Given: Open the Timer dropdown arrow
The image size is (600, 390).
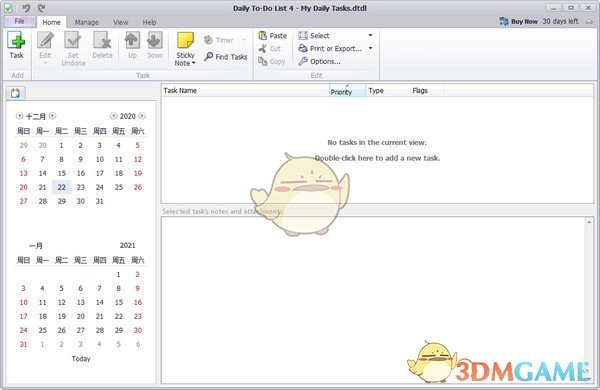Looking at the screenshot, I should pos(244,39).
